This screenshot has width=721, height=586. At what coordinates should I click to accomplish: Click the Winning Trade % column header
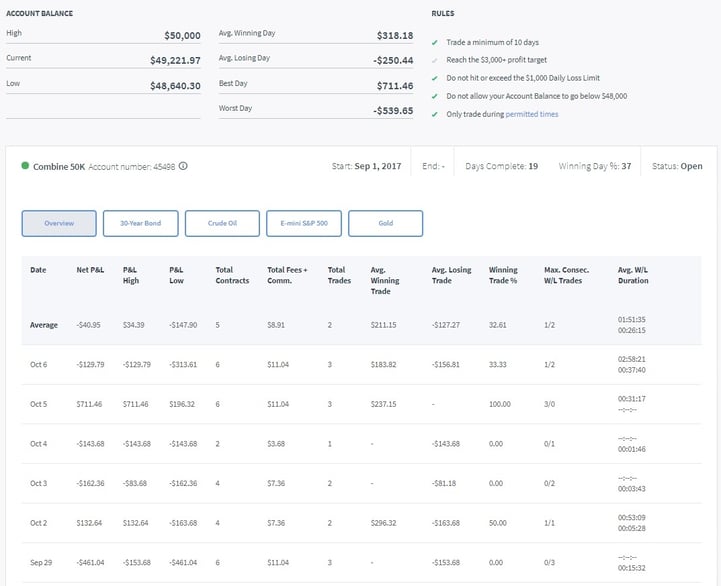[x=504, y=275]
